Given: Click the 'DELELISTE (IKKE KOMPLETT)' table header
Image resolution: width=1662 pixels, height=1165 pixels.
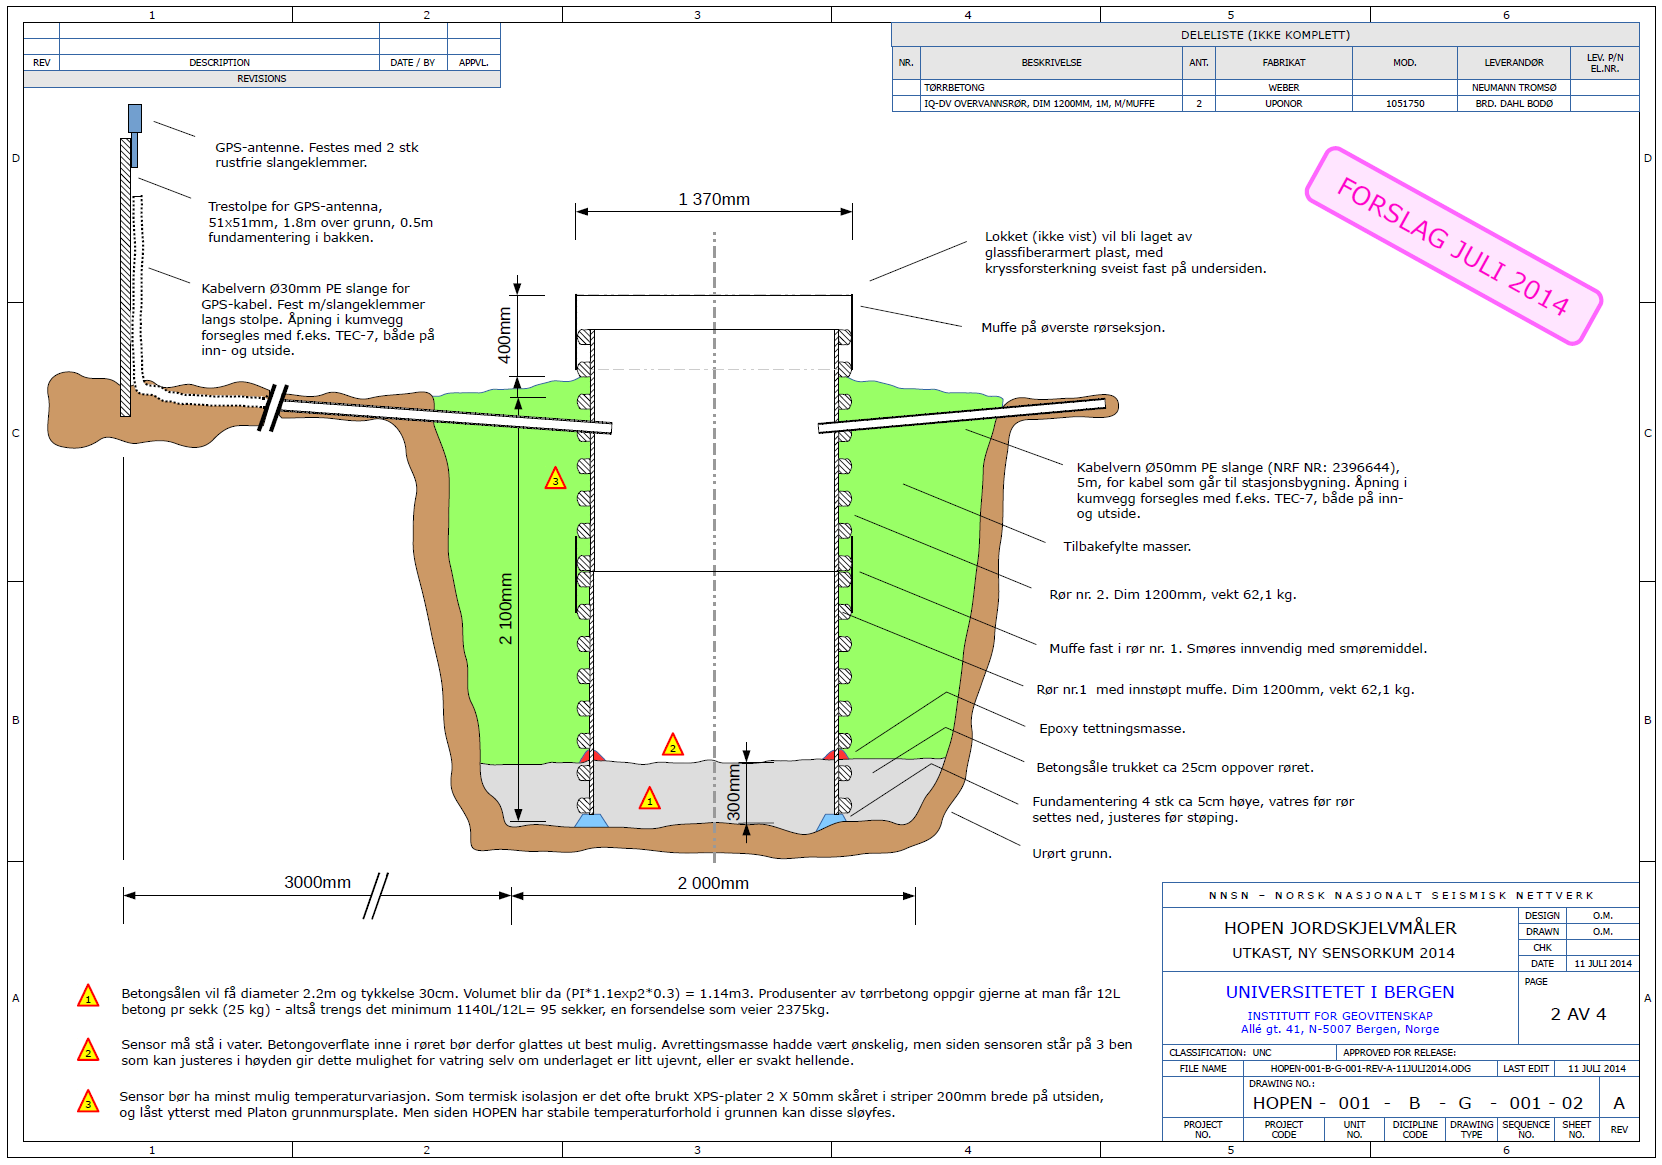Looking at the screenshot, I should [x=1265, y=35].
